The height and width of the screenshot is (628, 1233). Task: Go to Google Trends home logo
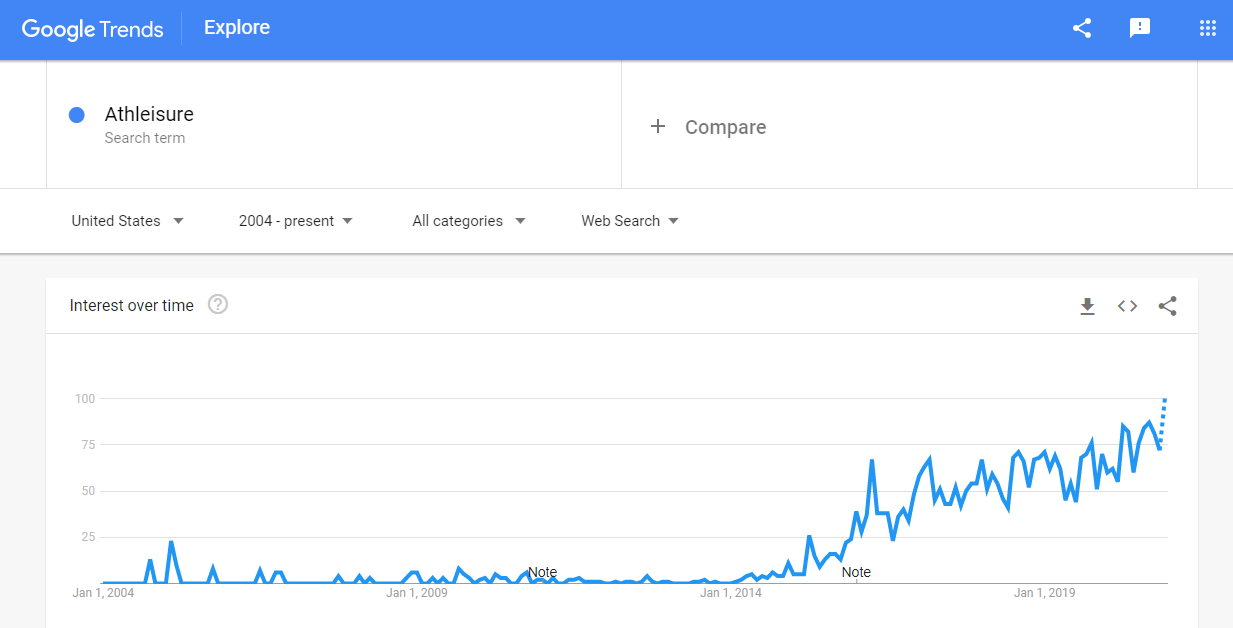[x=92, y=29]
